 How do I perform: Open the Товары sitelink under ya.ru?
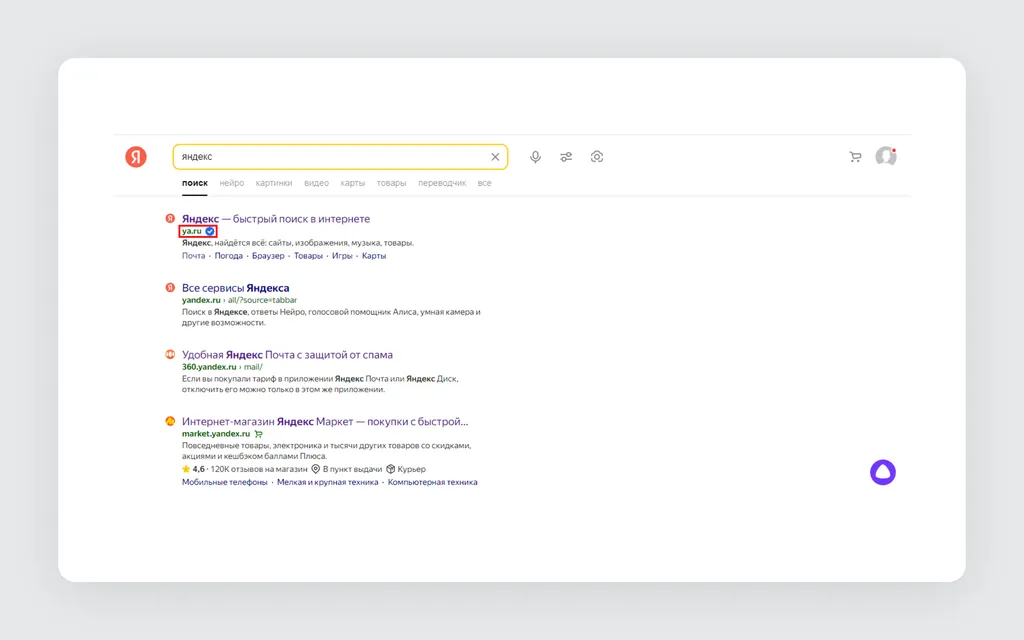pos(308,256)
